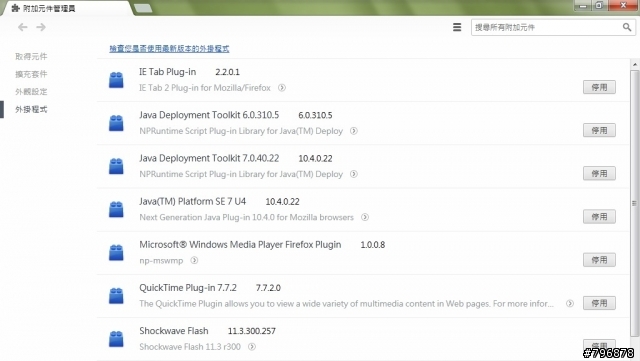Click version number 7.7.2.0
The height and width of the screenshot is (361, 640).
[x=268, y=288]
